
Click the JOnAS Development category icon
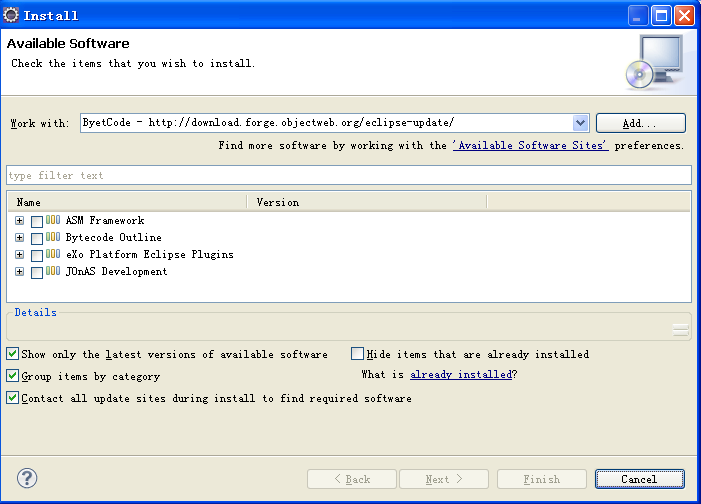53,271
